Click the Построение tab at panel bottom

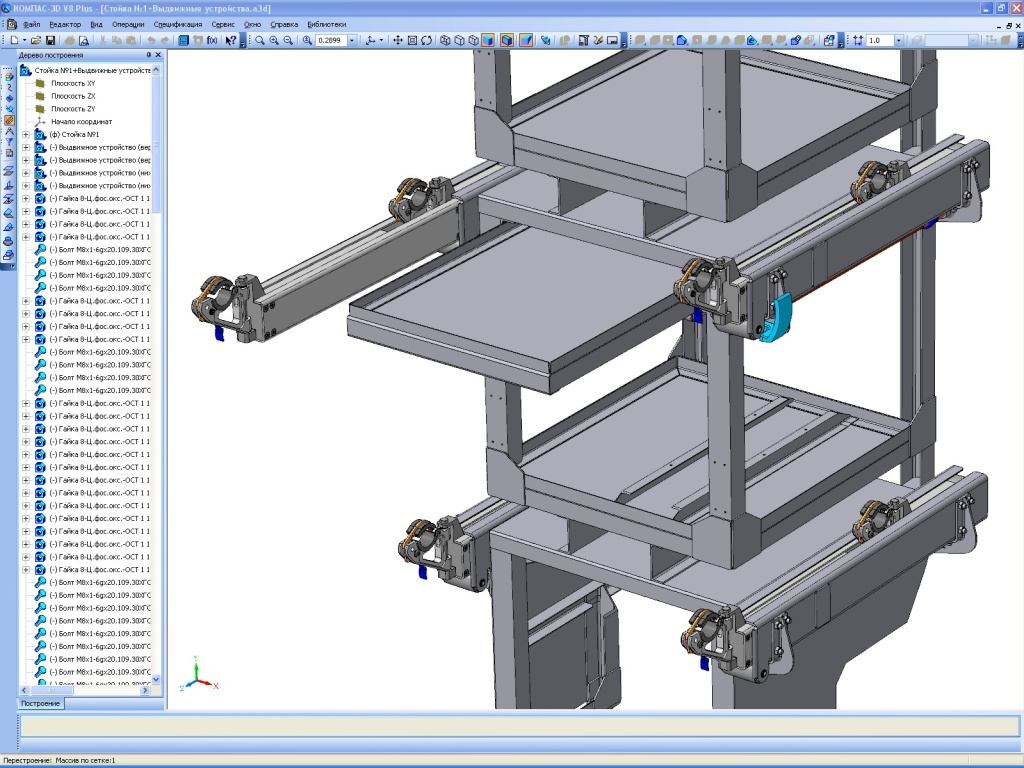[41, 704]
